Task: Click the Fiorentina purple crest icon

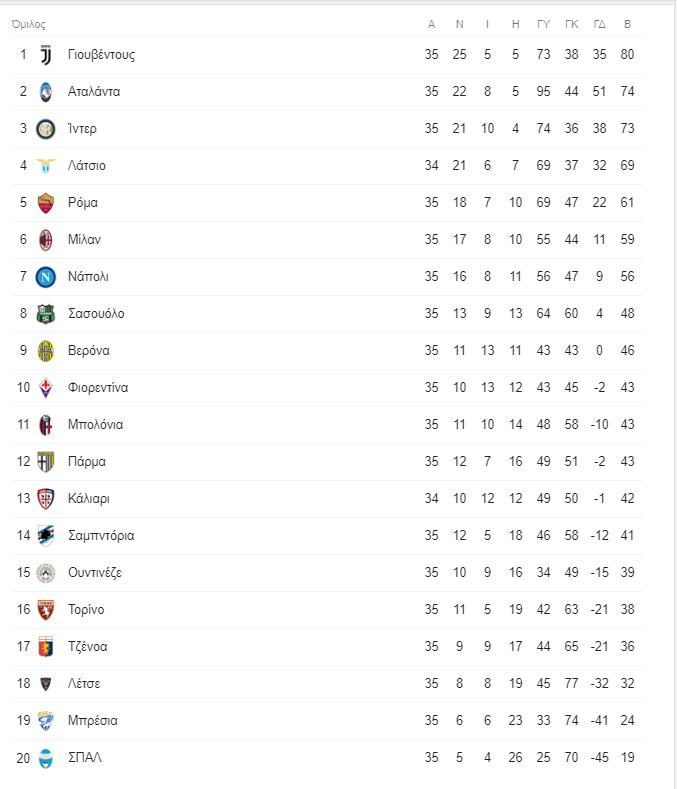Action: click(45, 387)
